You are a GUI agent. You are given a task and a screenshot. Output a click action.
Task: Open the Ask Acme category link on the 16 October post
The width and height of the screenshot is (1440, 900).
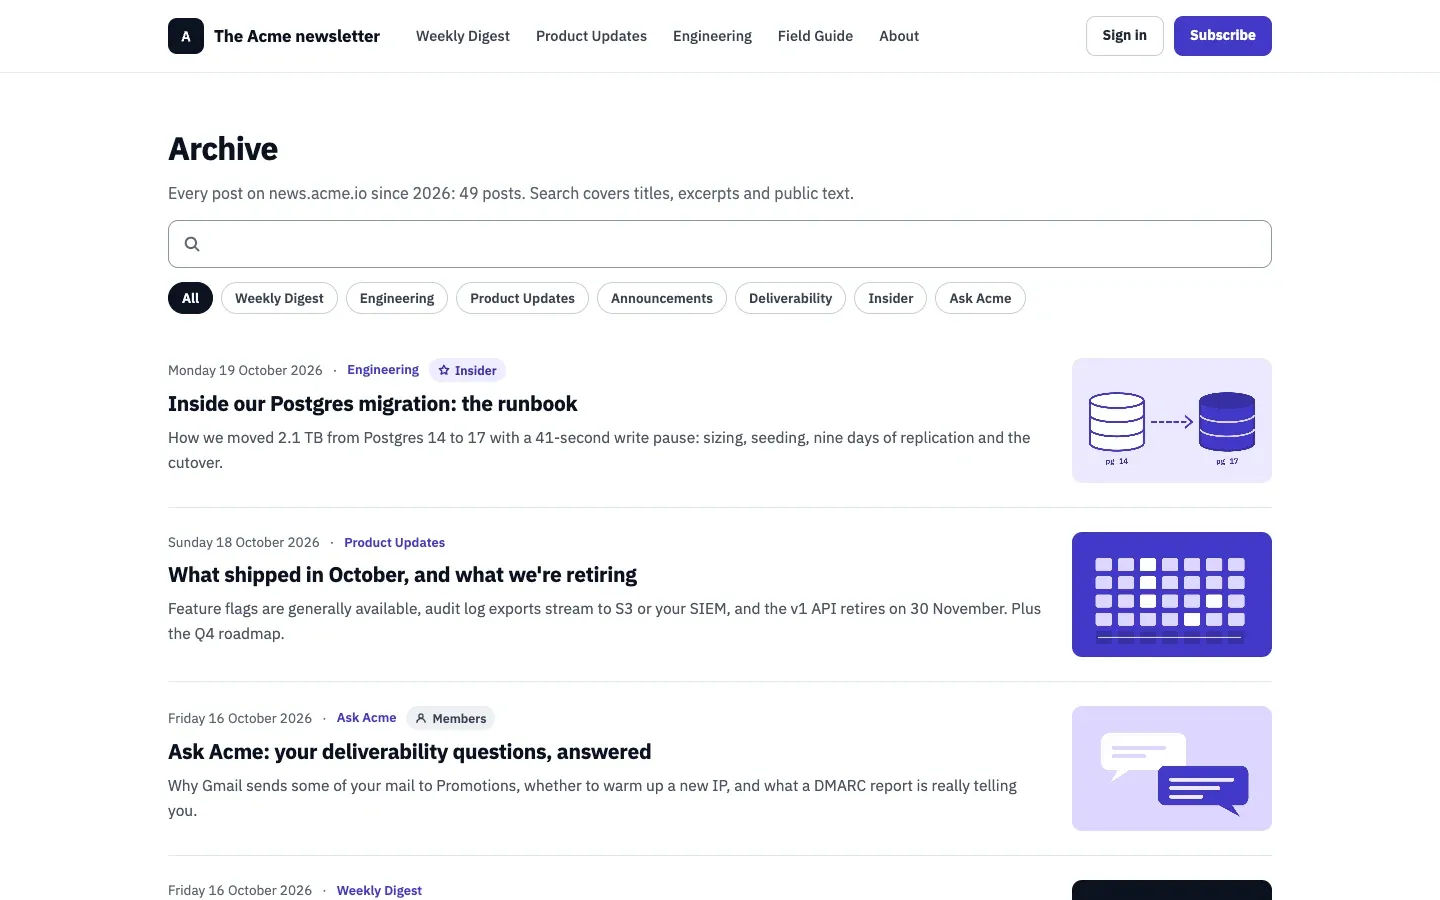click(x=366, y=718)
